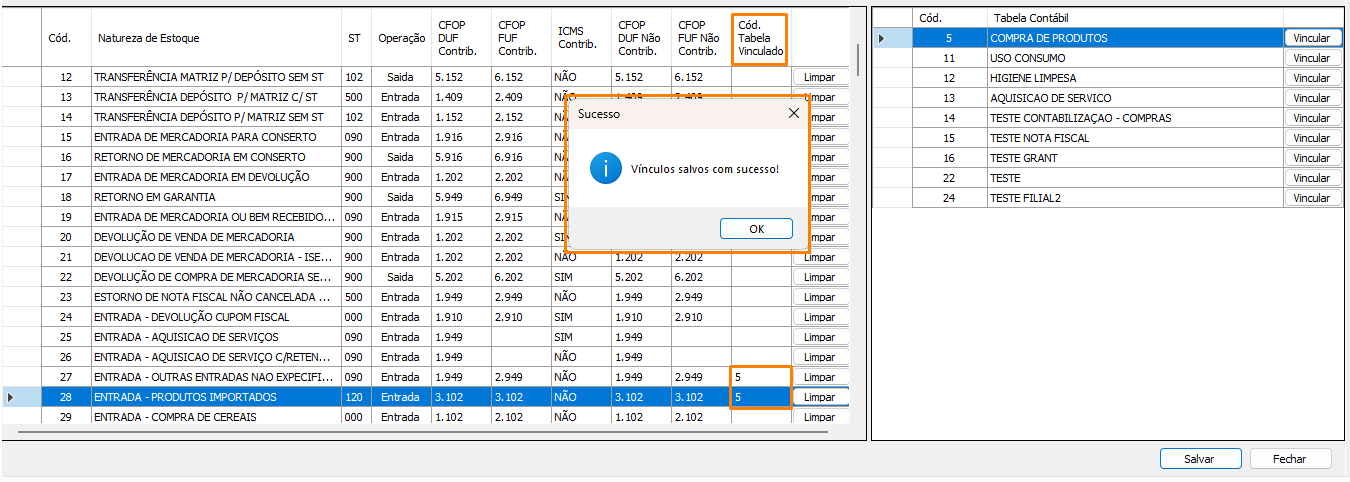Vincular the TESTE NOTA FISCAL table
This screenshot has width=1350, height=482.
point(1312,138)
